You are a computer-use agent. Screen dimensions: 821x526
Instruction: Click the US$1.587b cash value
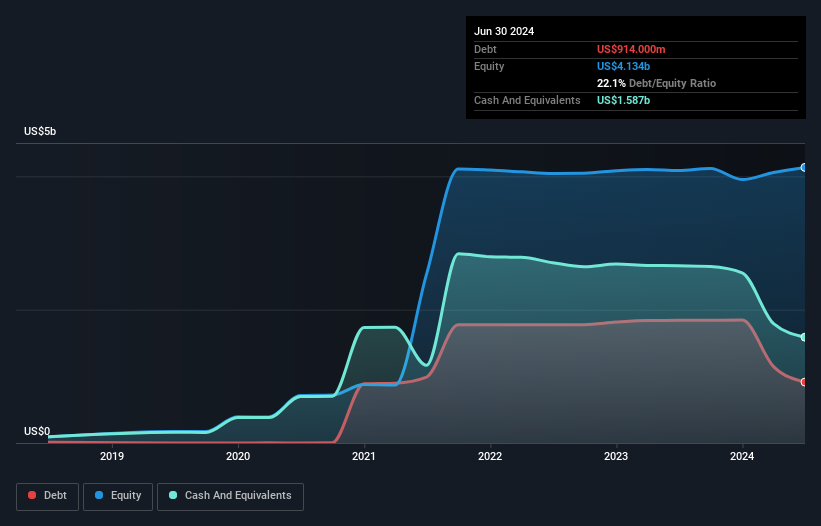(623, 100)
